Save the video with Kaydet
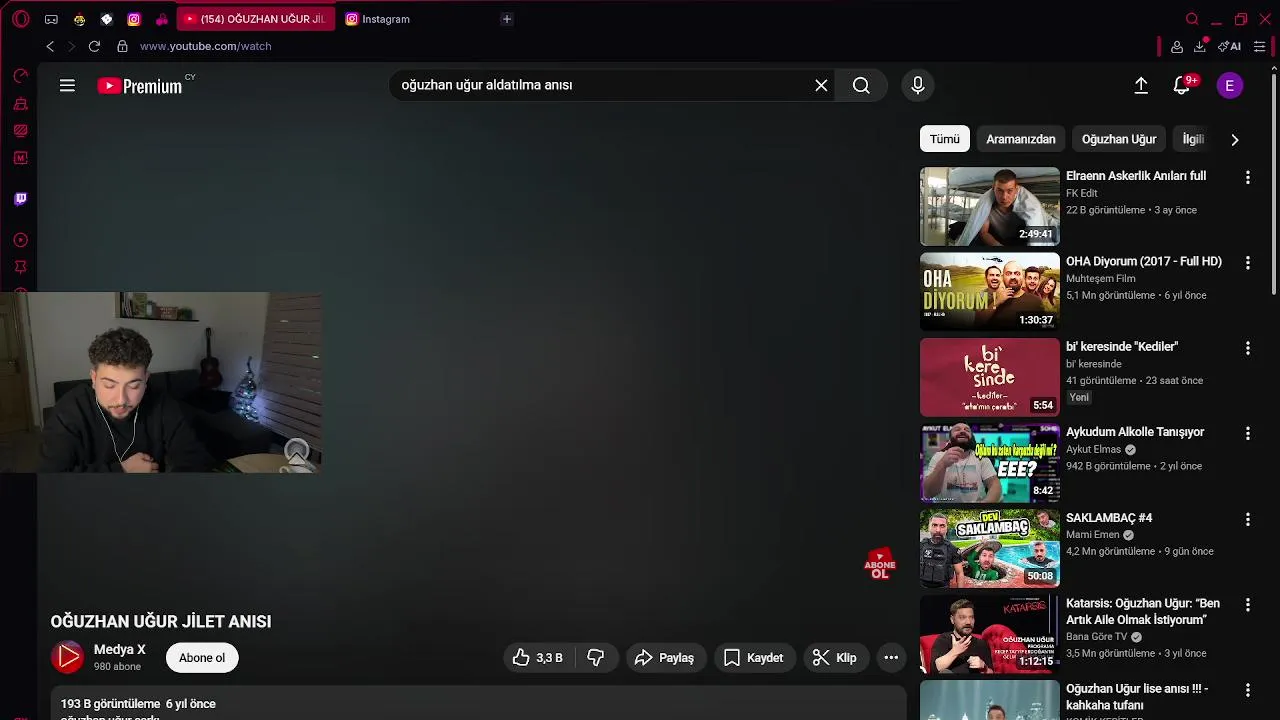 pos(754,658)
